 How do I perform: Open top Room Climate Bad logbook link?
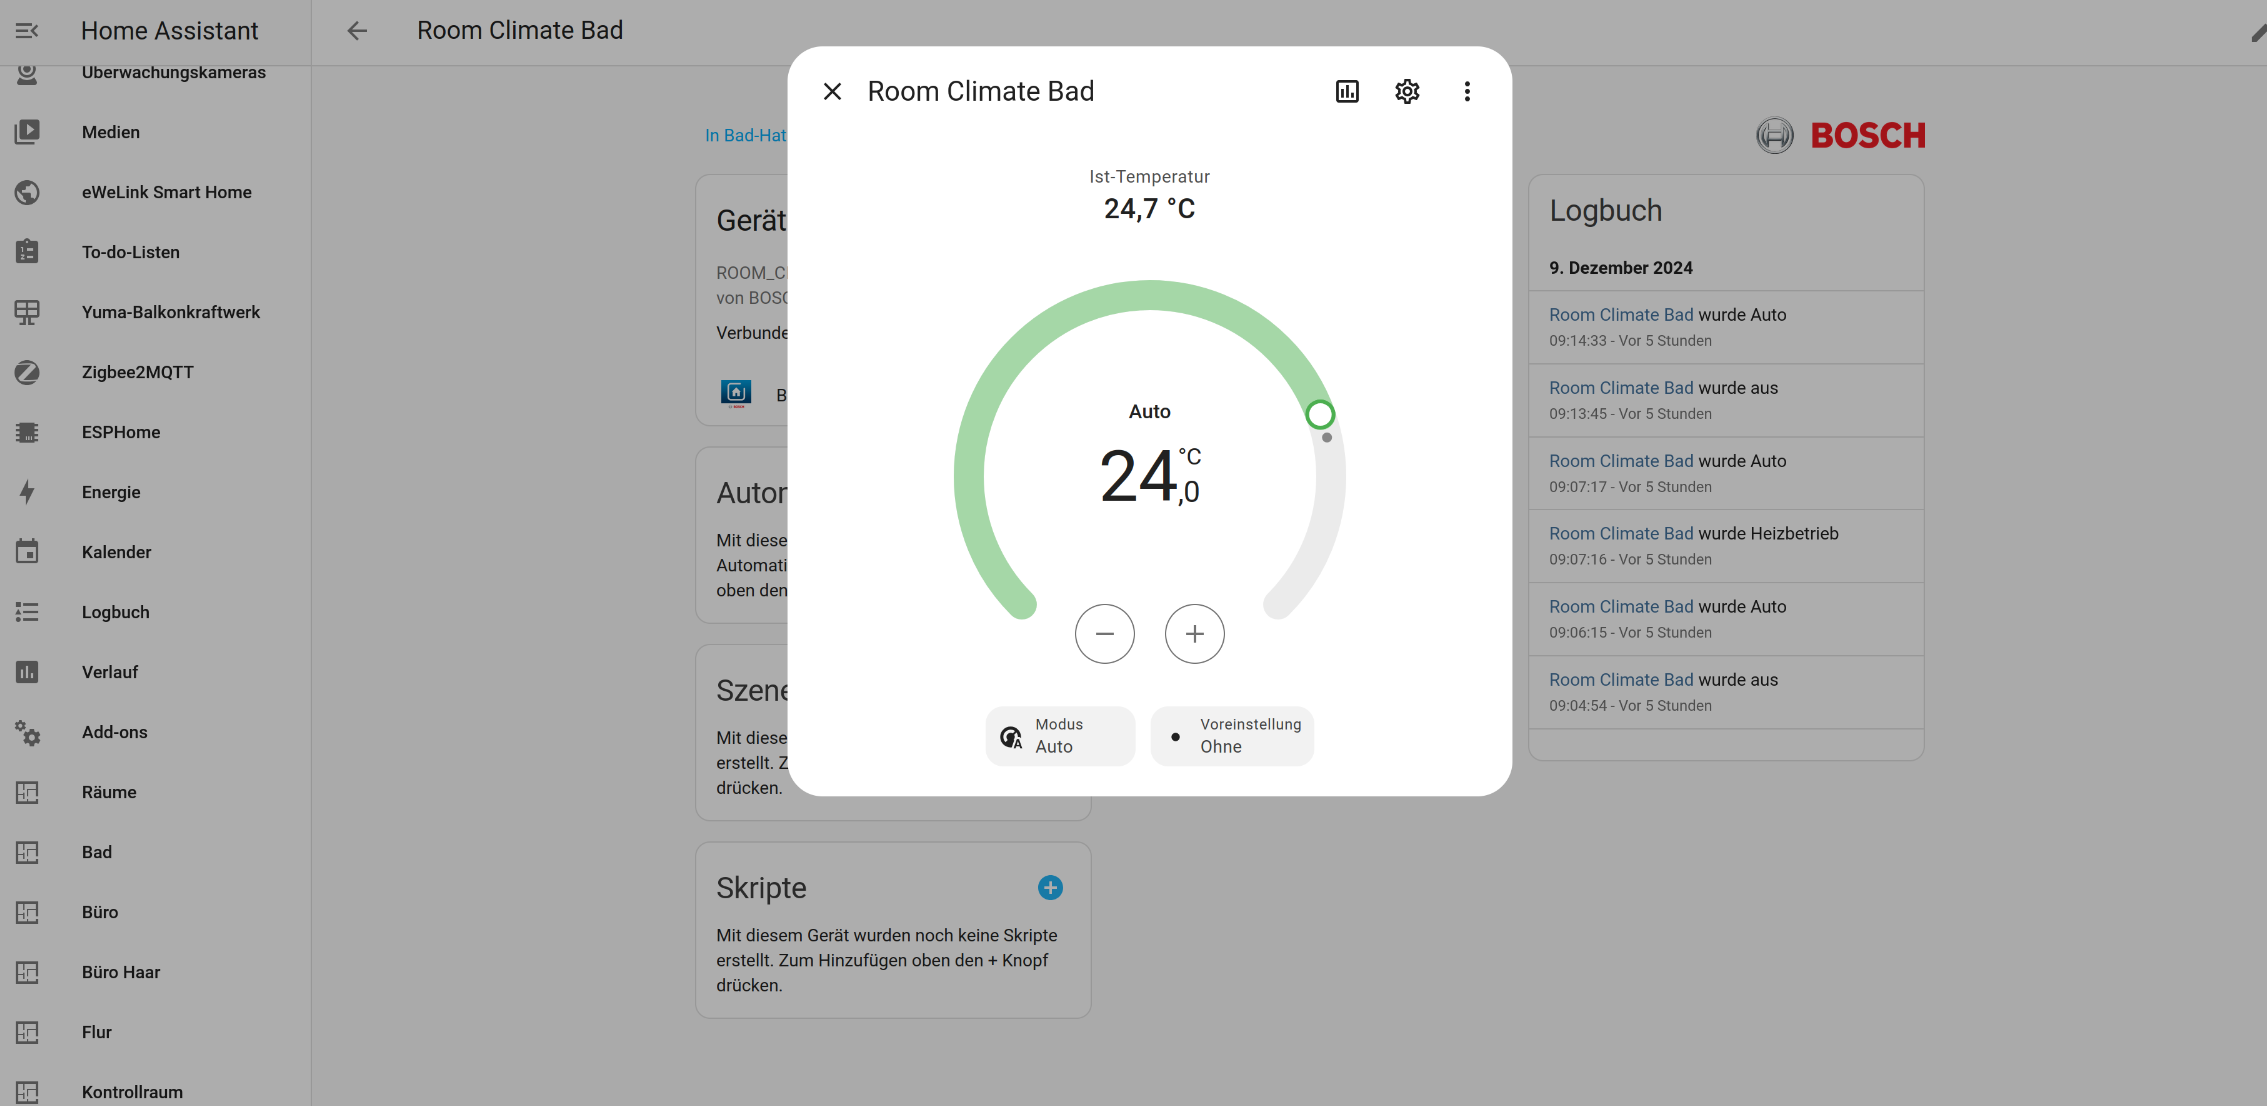click(x=1621, y=315)
